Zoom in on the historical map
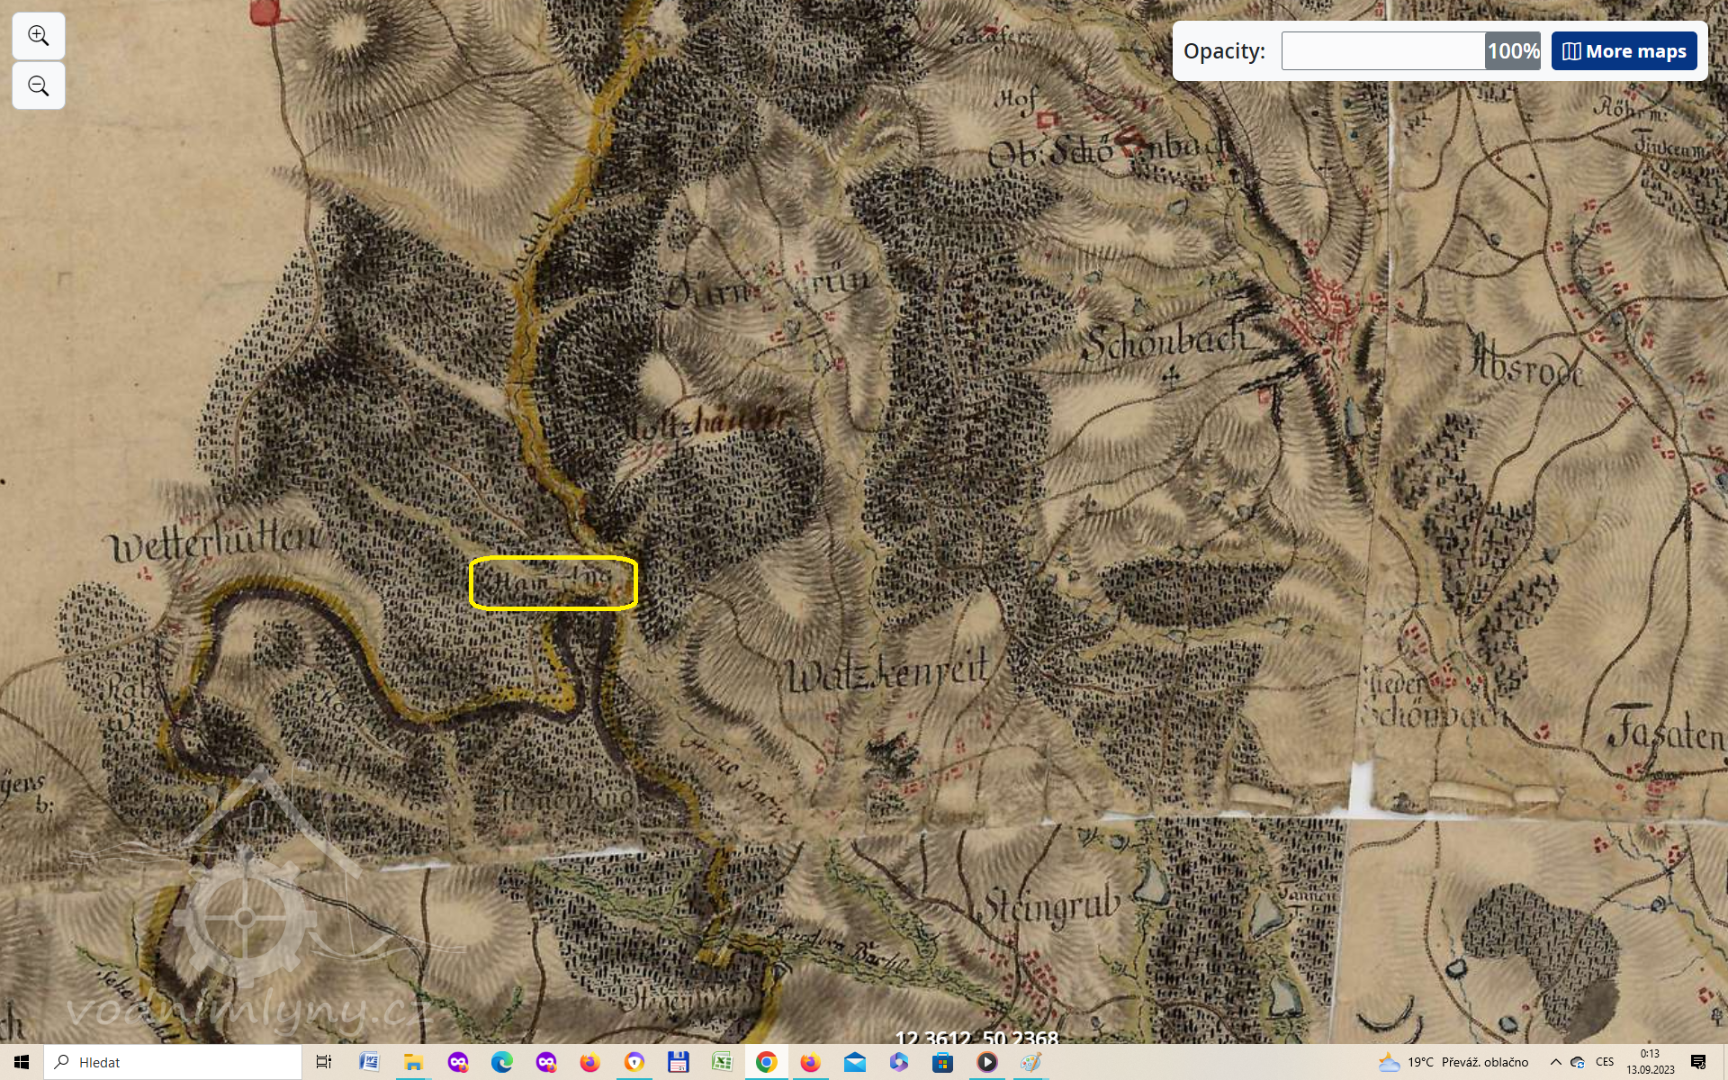The image size is (1728, 1080). (x=38, y=36)
